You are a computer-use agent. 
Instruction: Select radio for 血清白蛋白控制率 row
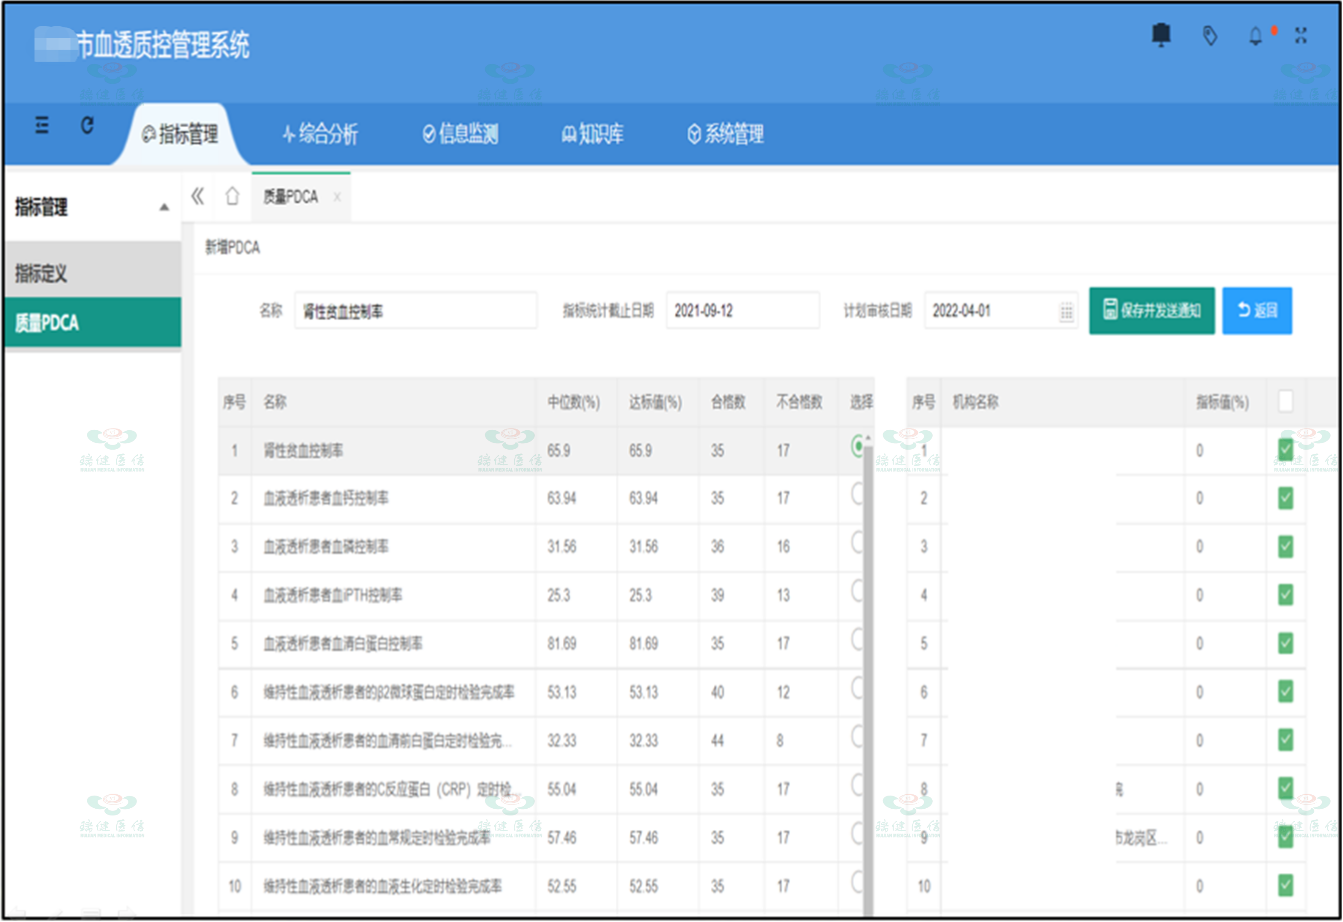click(857, 638)
